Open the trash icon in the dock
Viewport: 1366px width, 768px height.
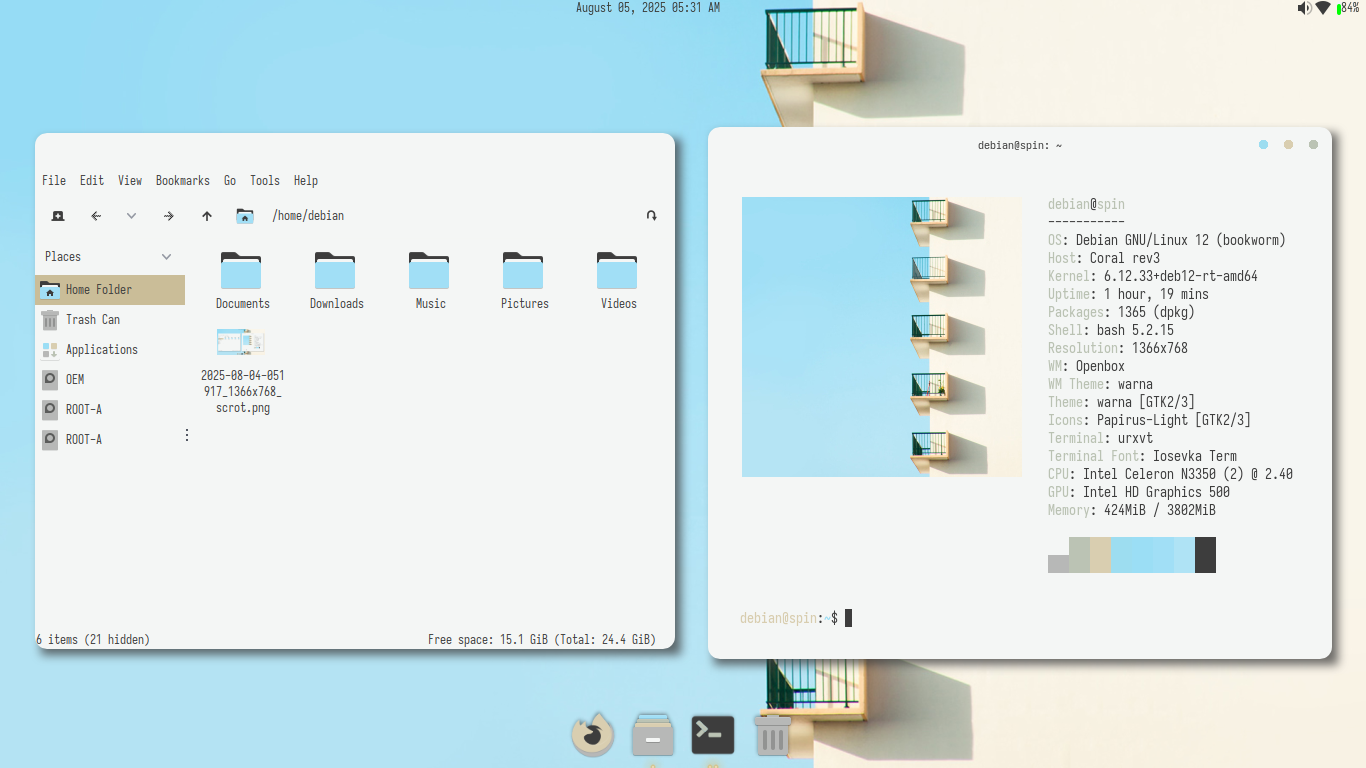772,735
